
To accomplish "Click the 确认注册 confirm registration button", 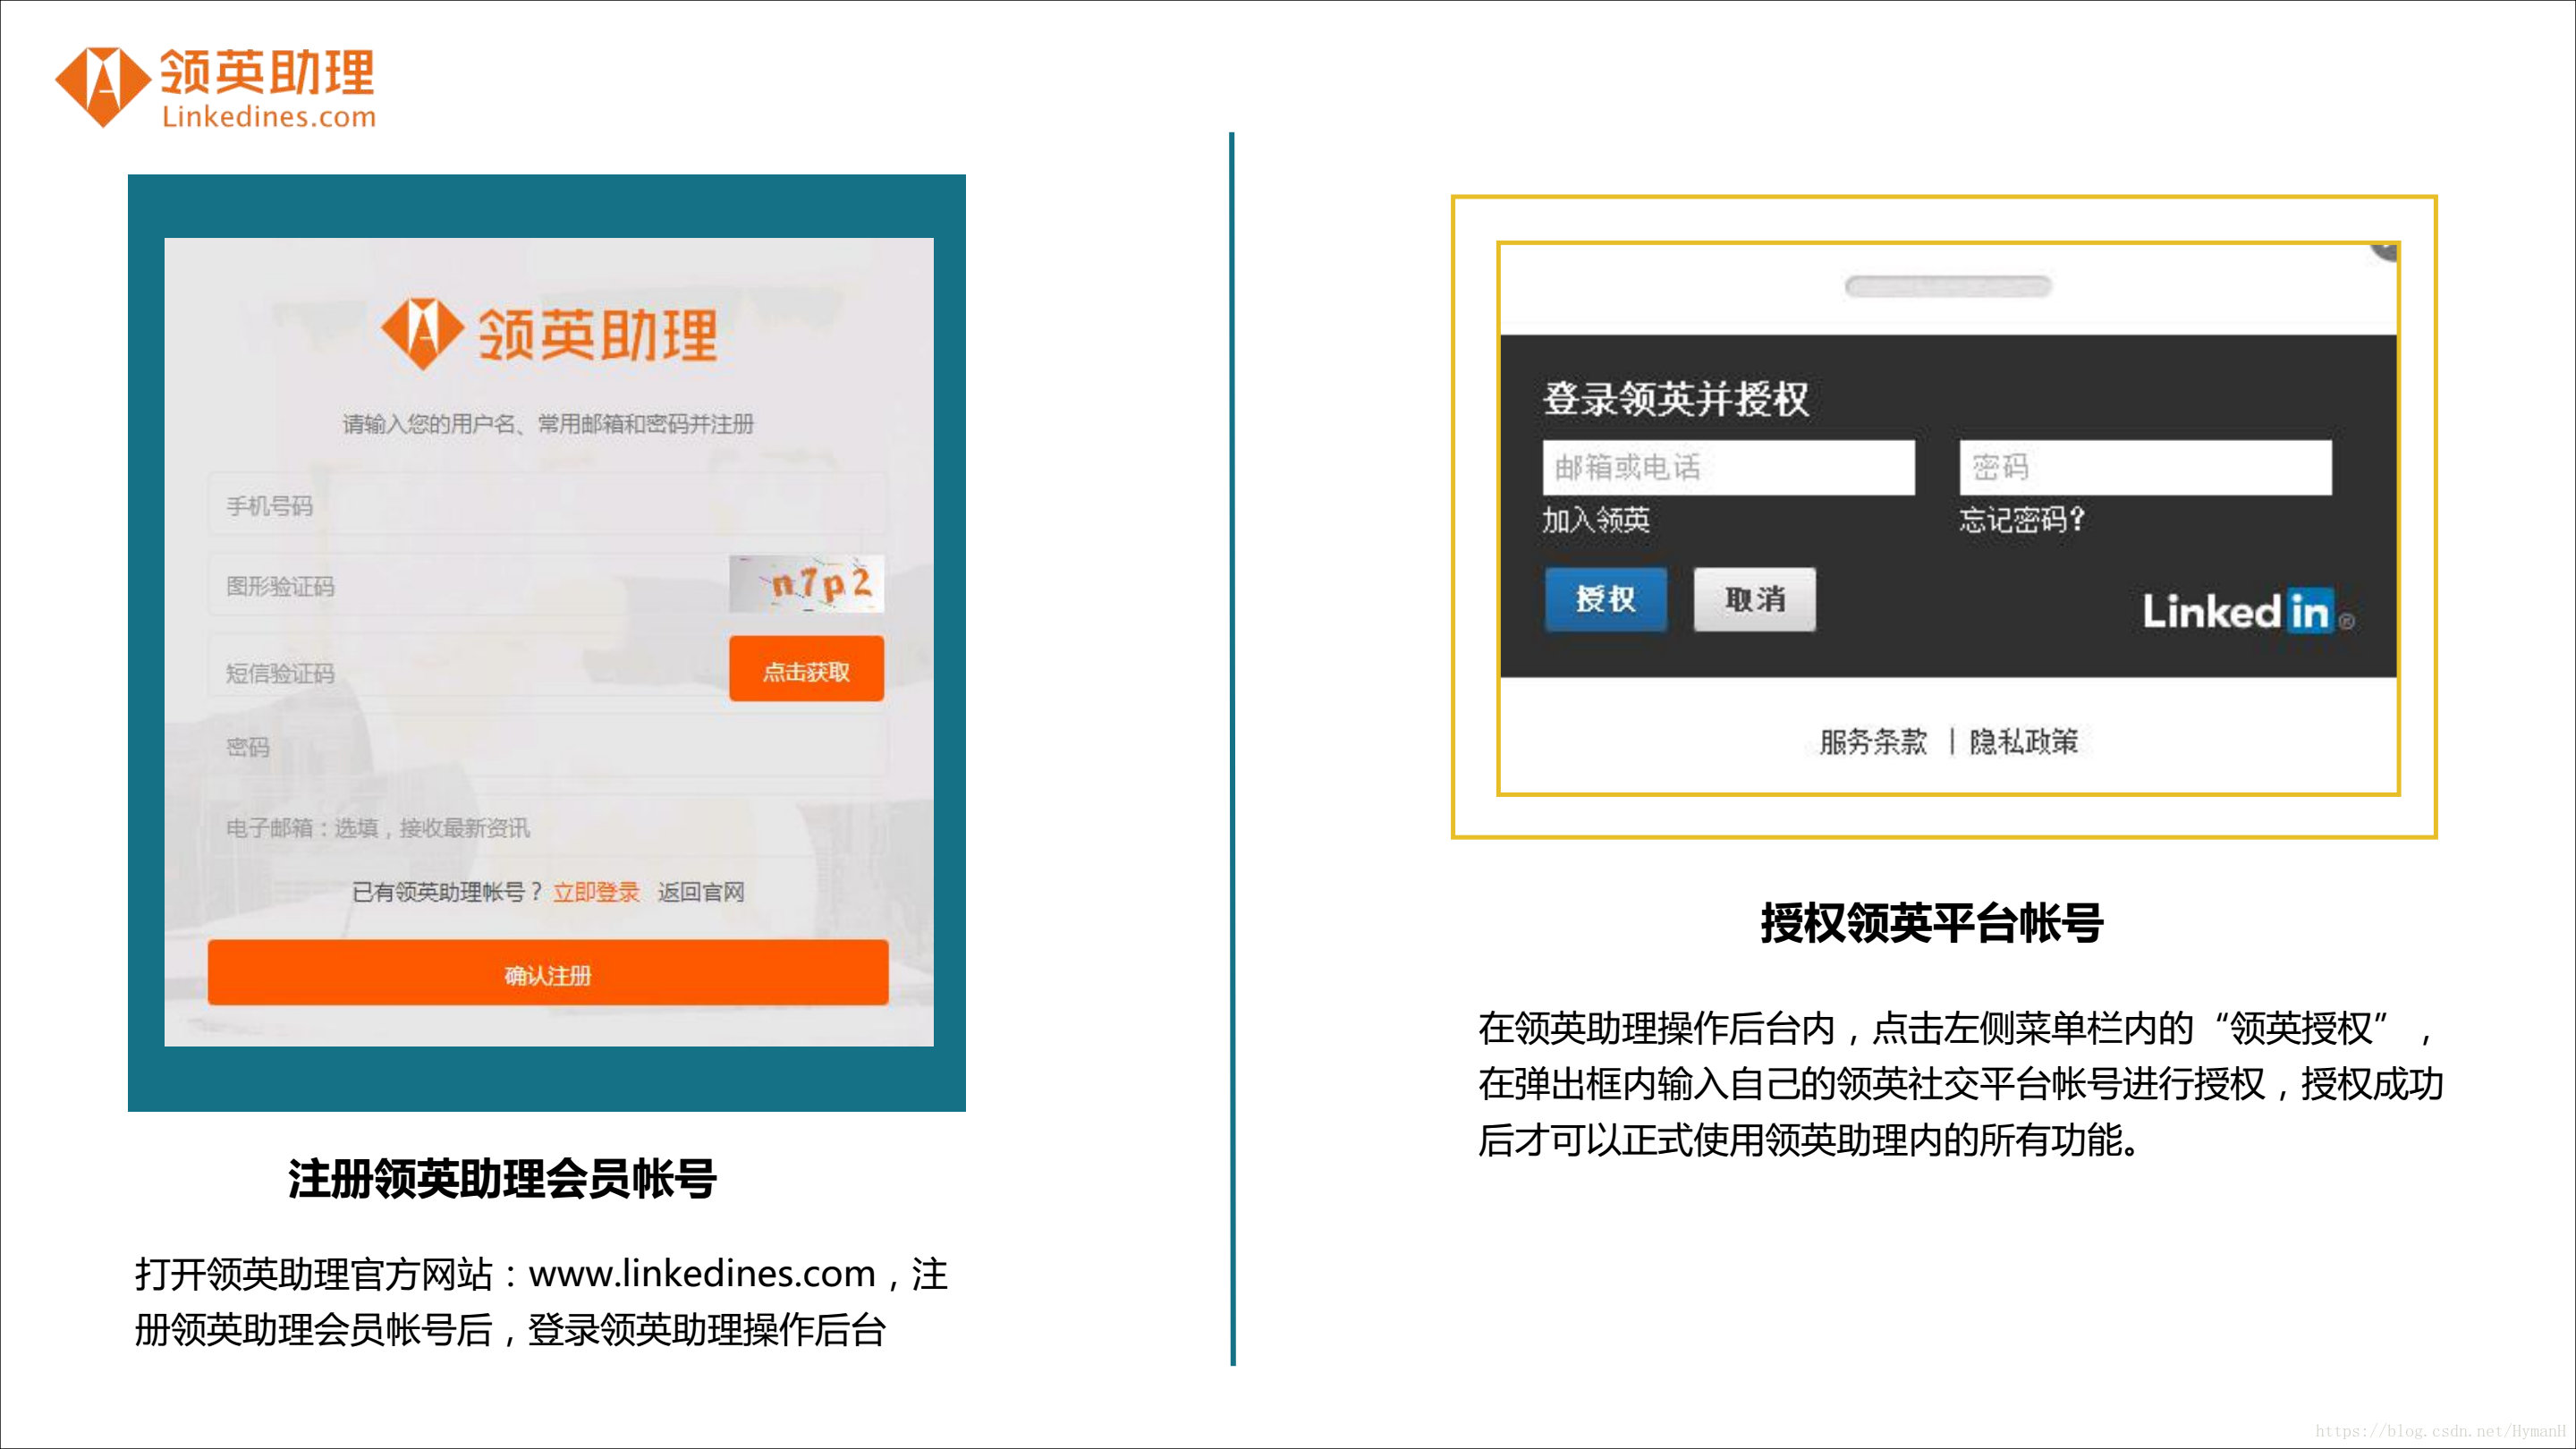I will click(547, 972).
